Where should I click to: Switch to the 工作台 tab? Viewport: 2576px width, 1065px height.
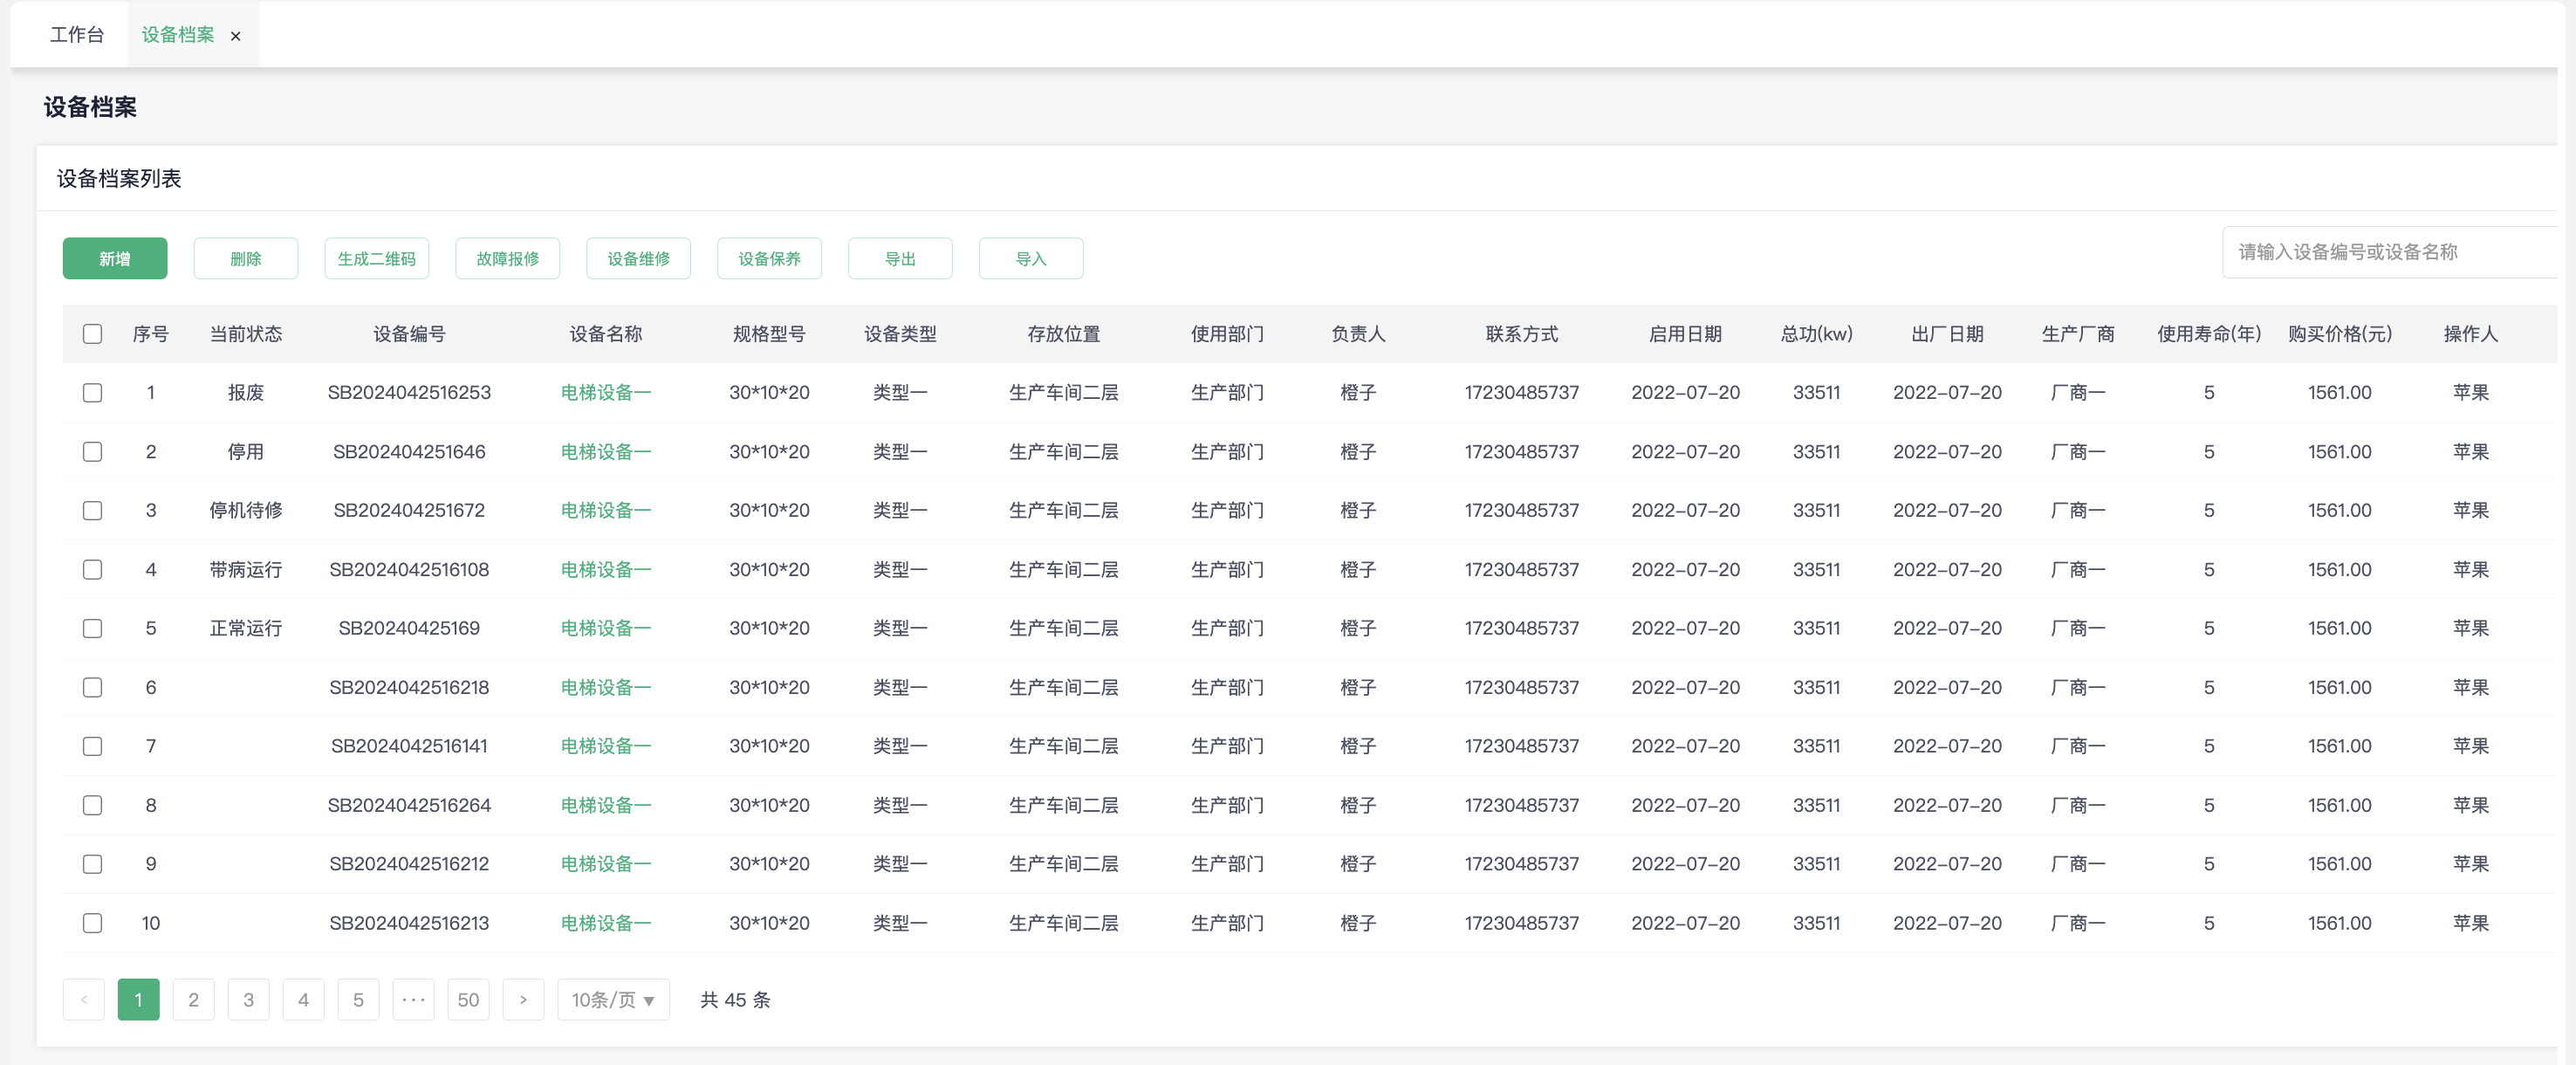(x=77, y=35)
